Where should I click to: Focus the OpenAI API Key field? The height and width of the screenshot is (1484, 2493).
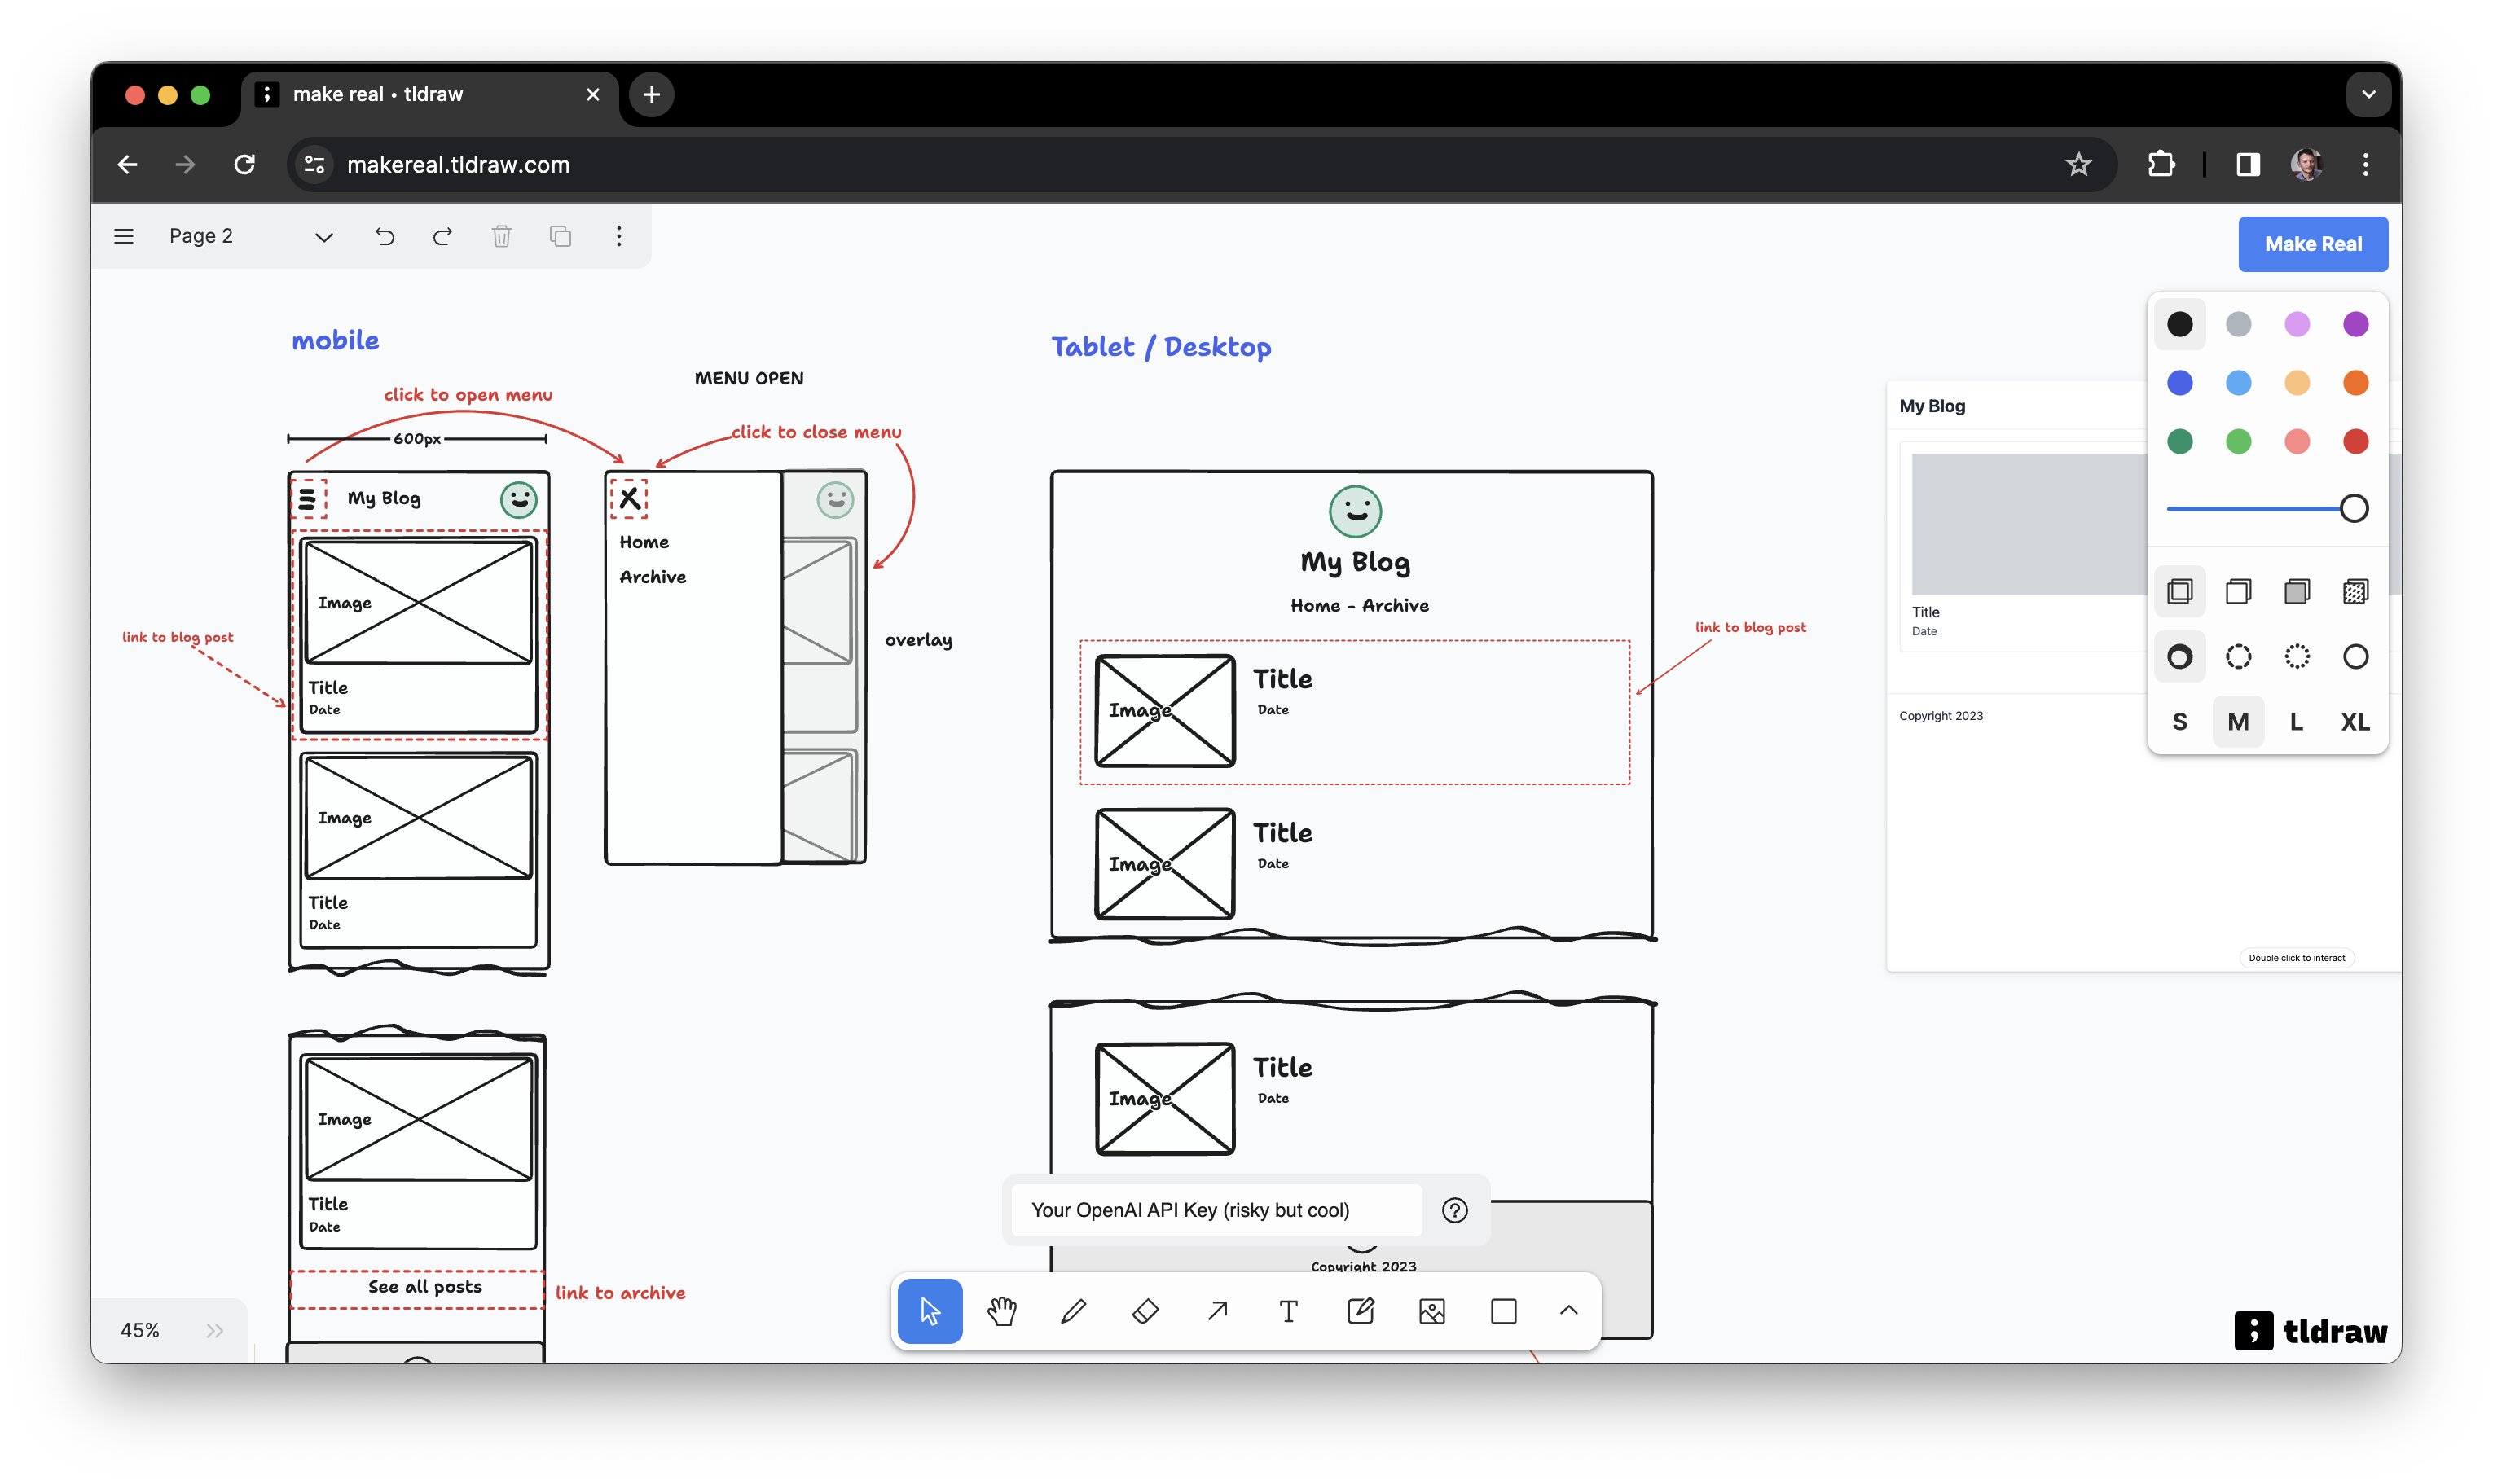pos(1216,1210)
